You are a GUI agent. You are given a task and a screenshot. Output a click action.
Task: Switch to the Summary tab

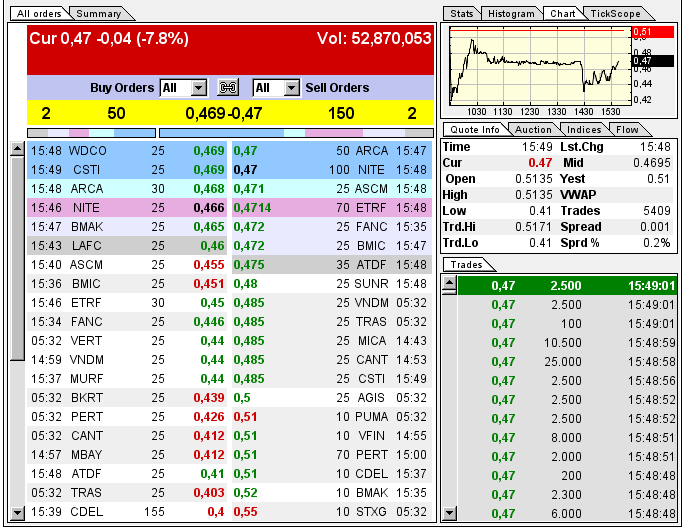coord(99,13)
